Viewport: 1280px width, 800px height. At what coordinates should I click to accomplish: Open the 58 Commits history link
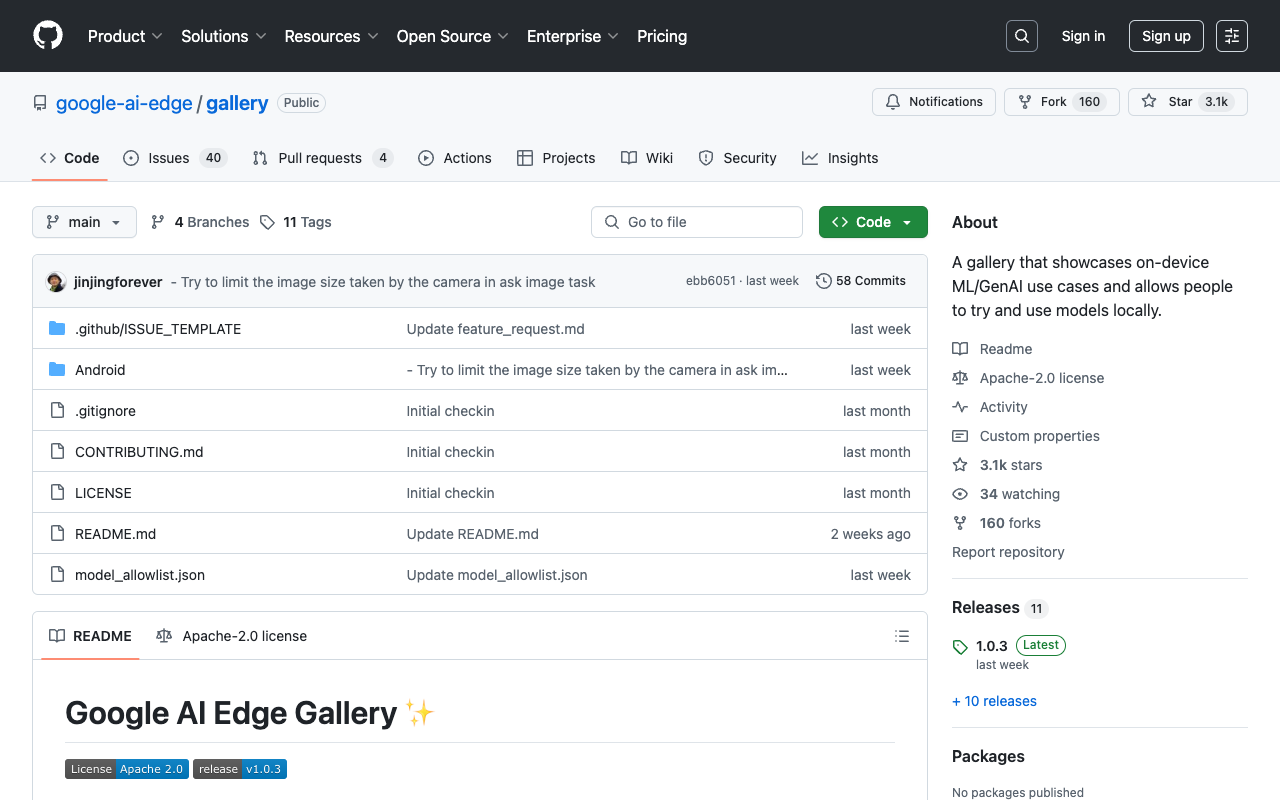pyautogui.click(x=861, y=281)
